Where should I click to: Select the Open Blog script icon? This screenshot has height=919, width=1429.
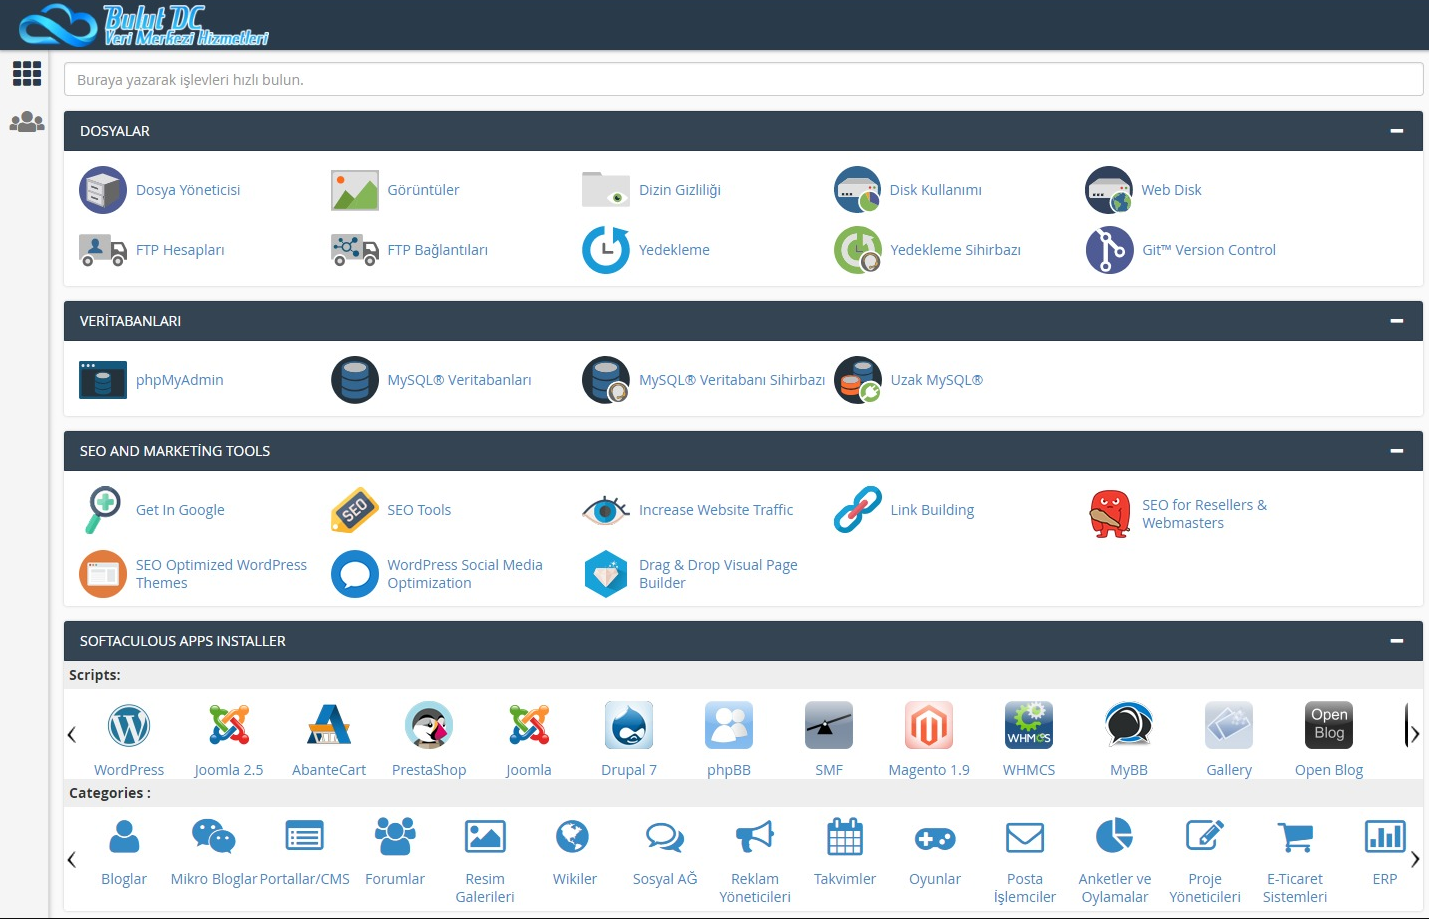pyautogui.click(x=1329, y=726)
